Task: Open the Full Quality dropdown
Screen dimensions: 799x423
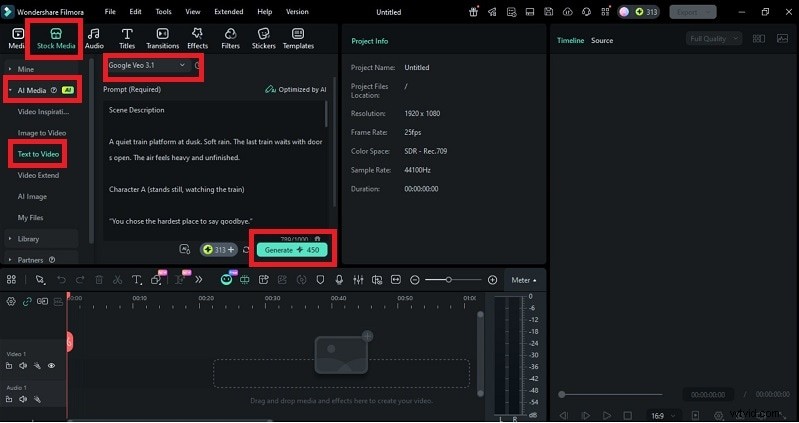Action: [x=713, y=39]
